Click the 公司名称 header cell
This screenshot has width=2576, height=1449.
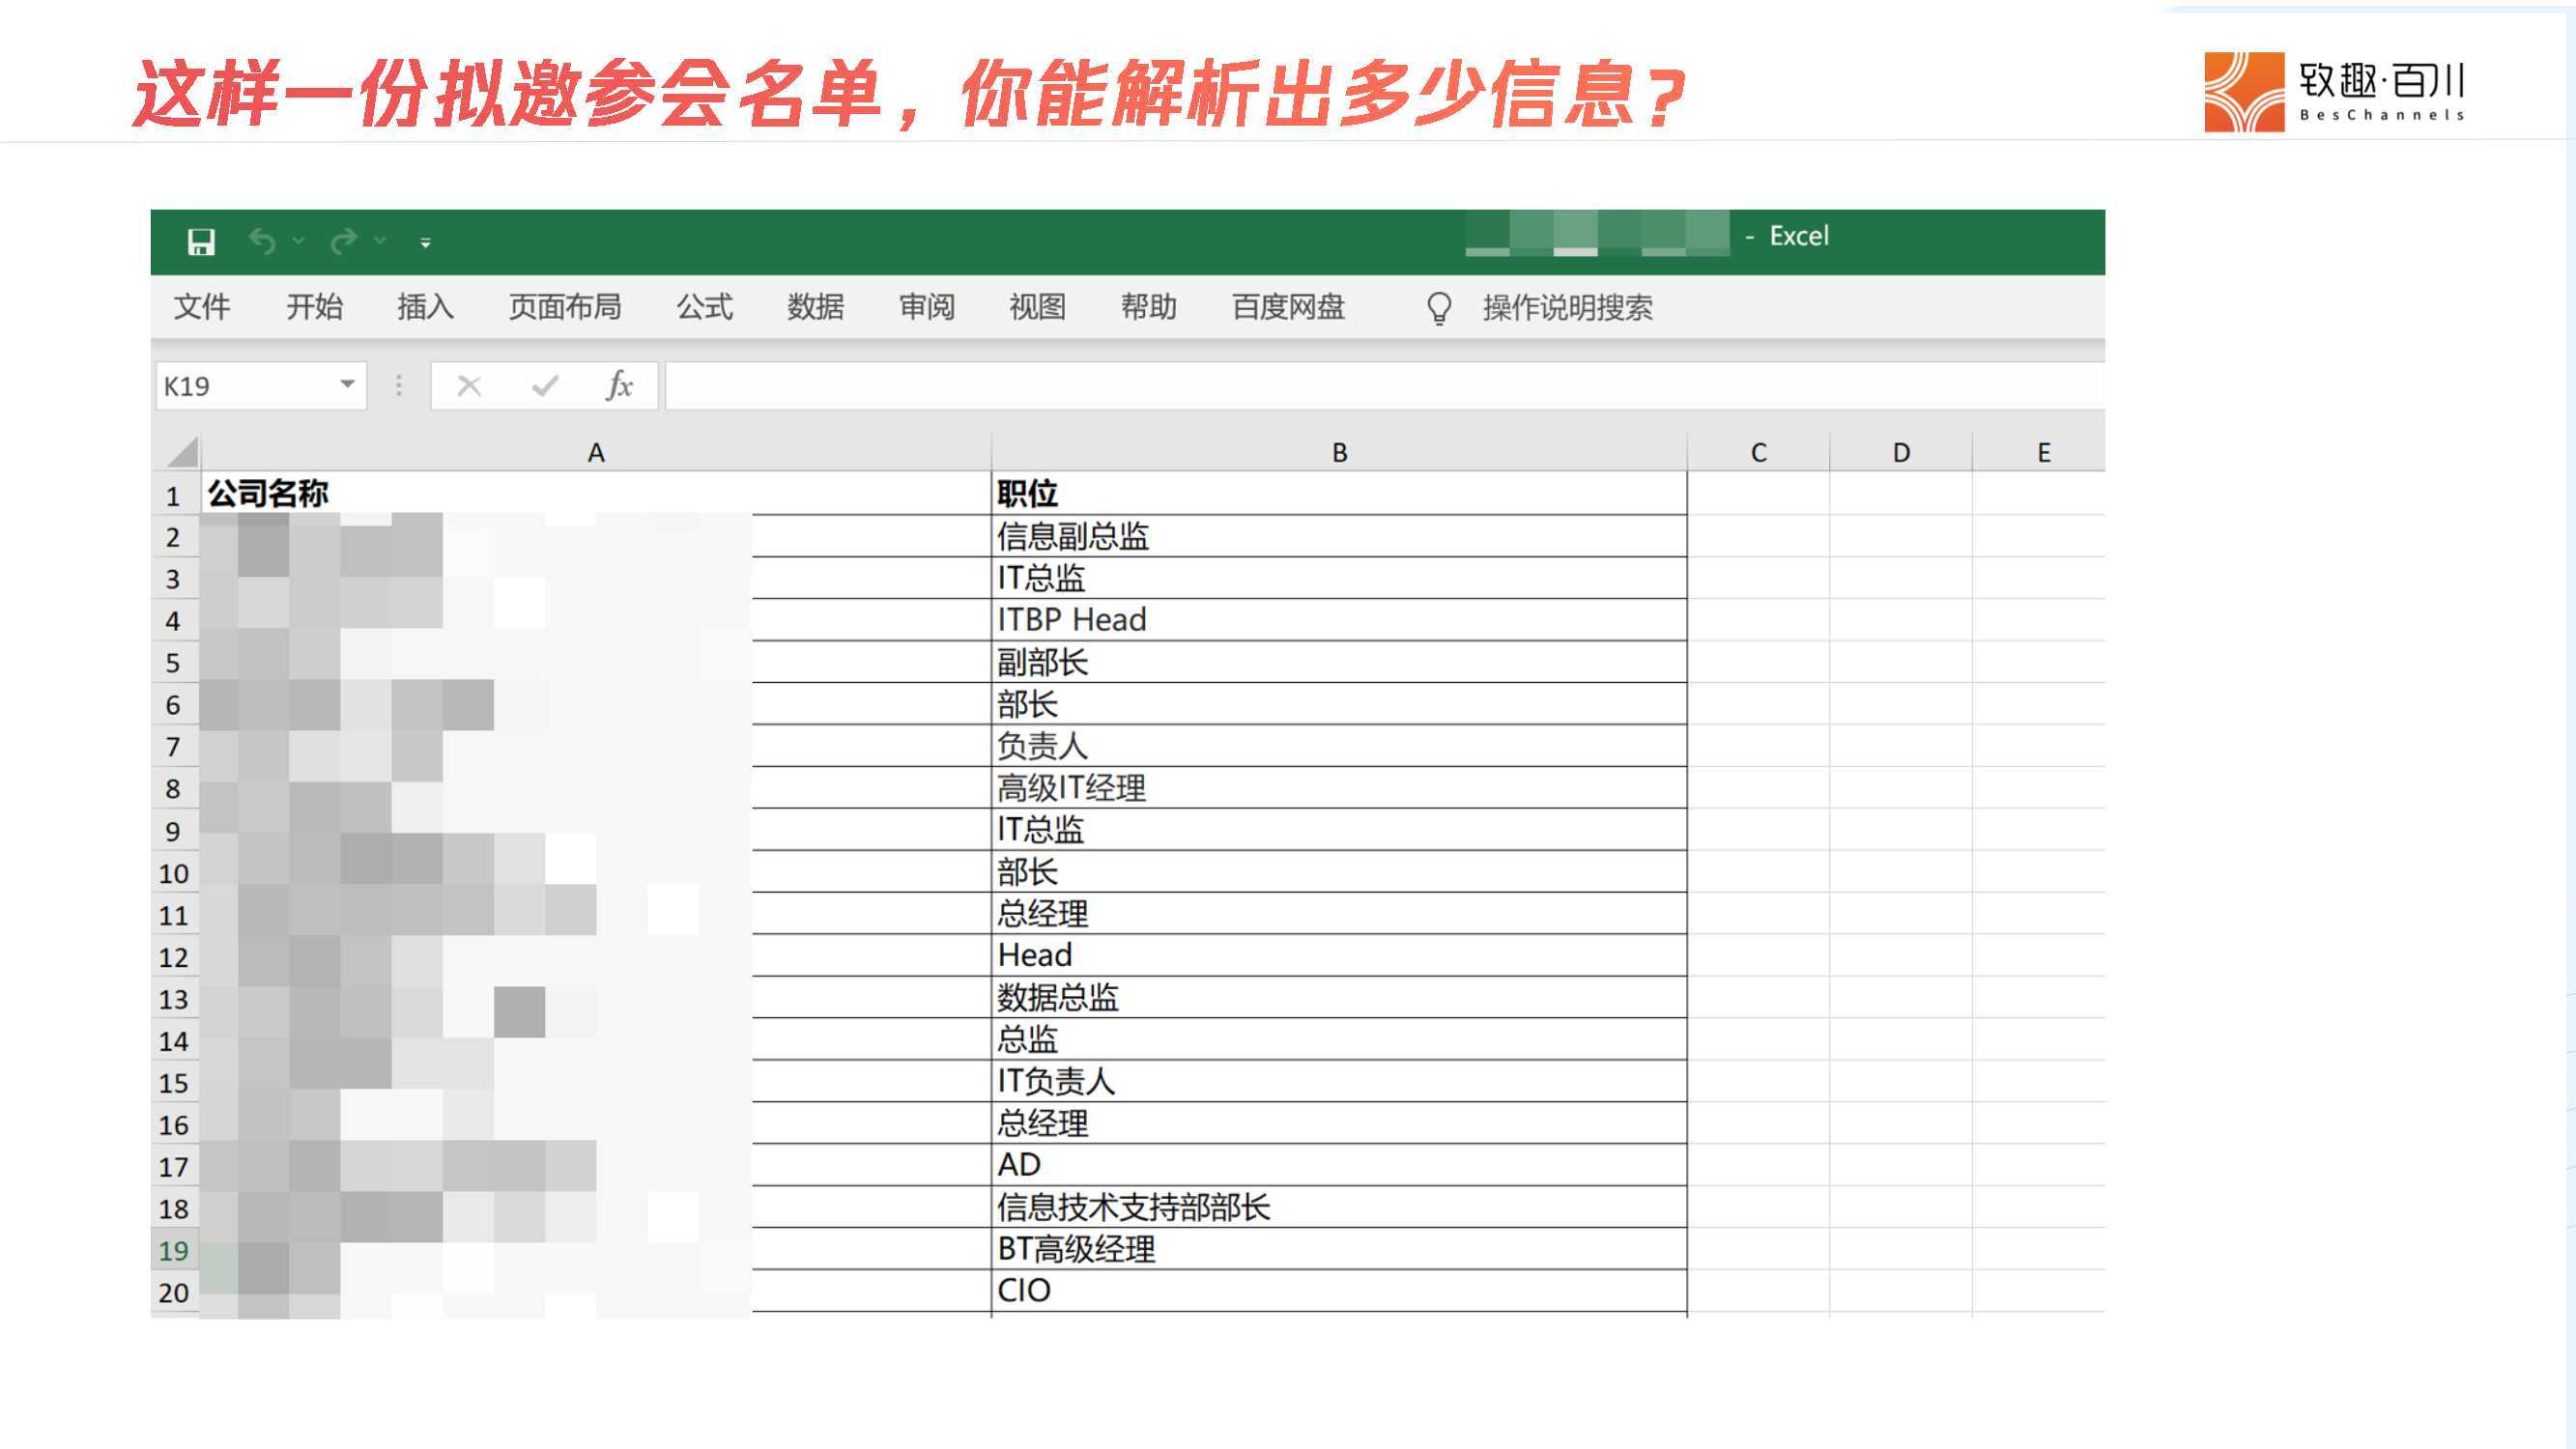coord(596,494)
